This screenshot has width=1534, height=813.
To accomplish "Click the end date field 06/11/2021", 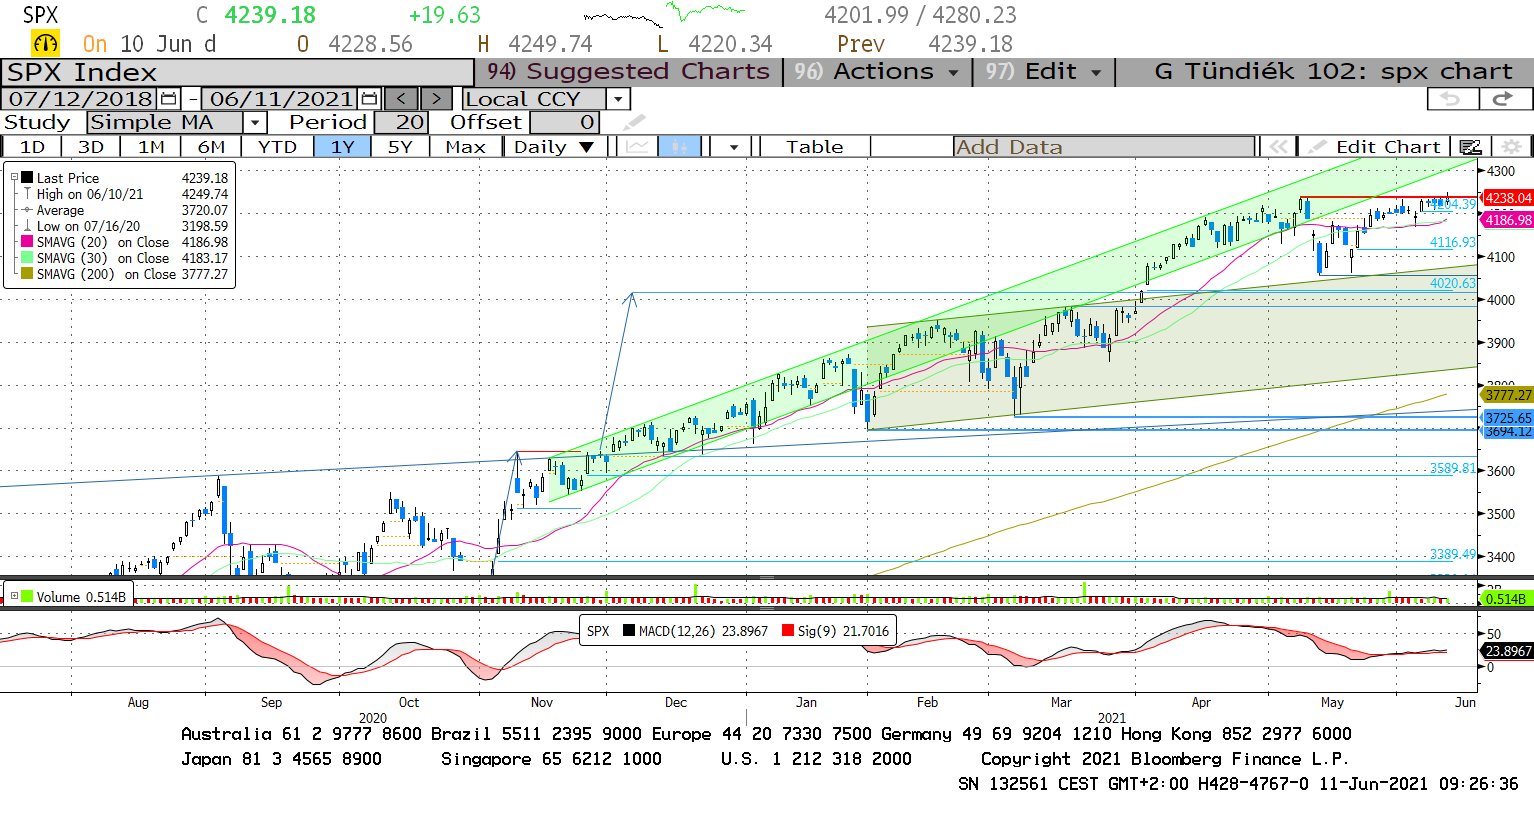I will coord(281,99).
